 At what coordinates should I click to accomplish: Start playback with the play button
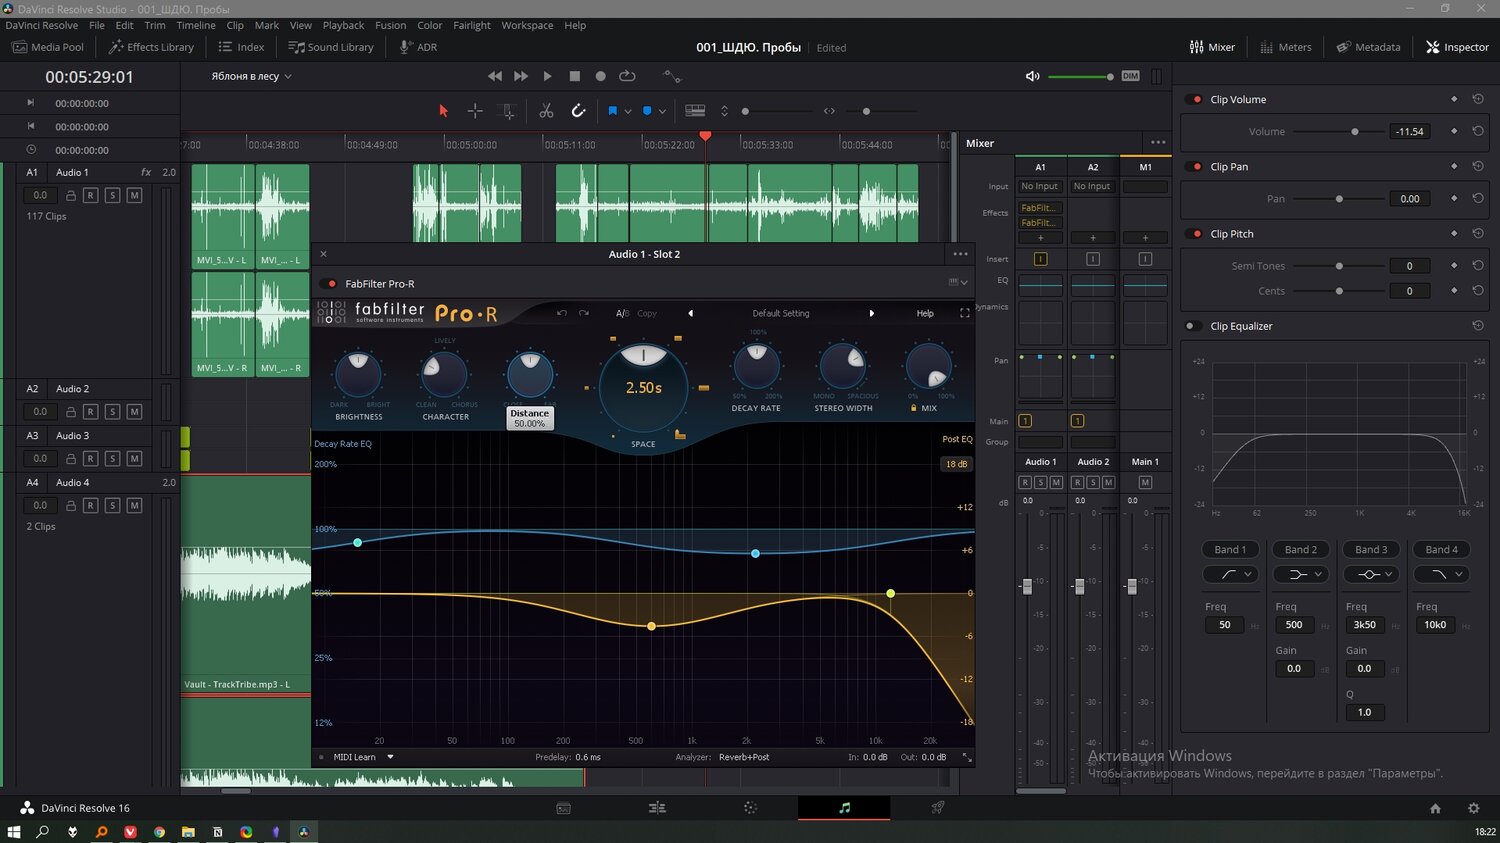click(547, 76)
